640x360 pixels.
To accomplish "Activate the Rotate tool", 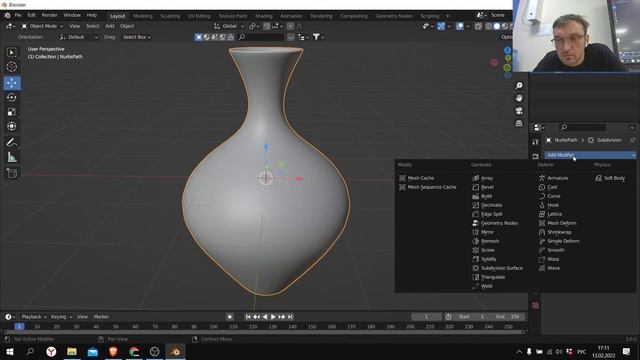I will (x=11, y=97).
